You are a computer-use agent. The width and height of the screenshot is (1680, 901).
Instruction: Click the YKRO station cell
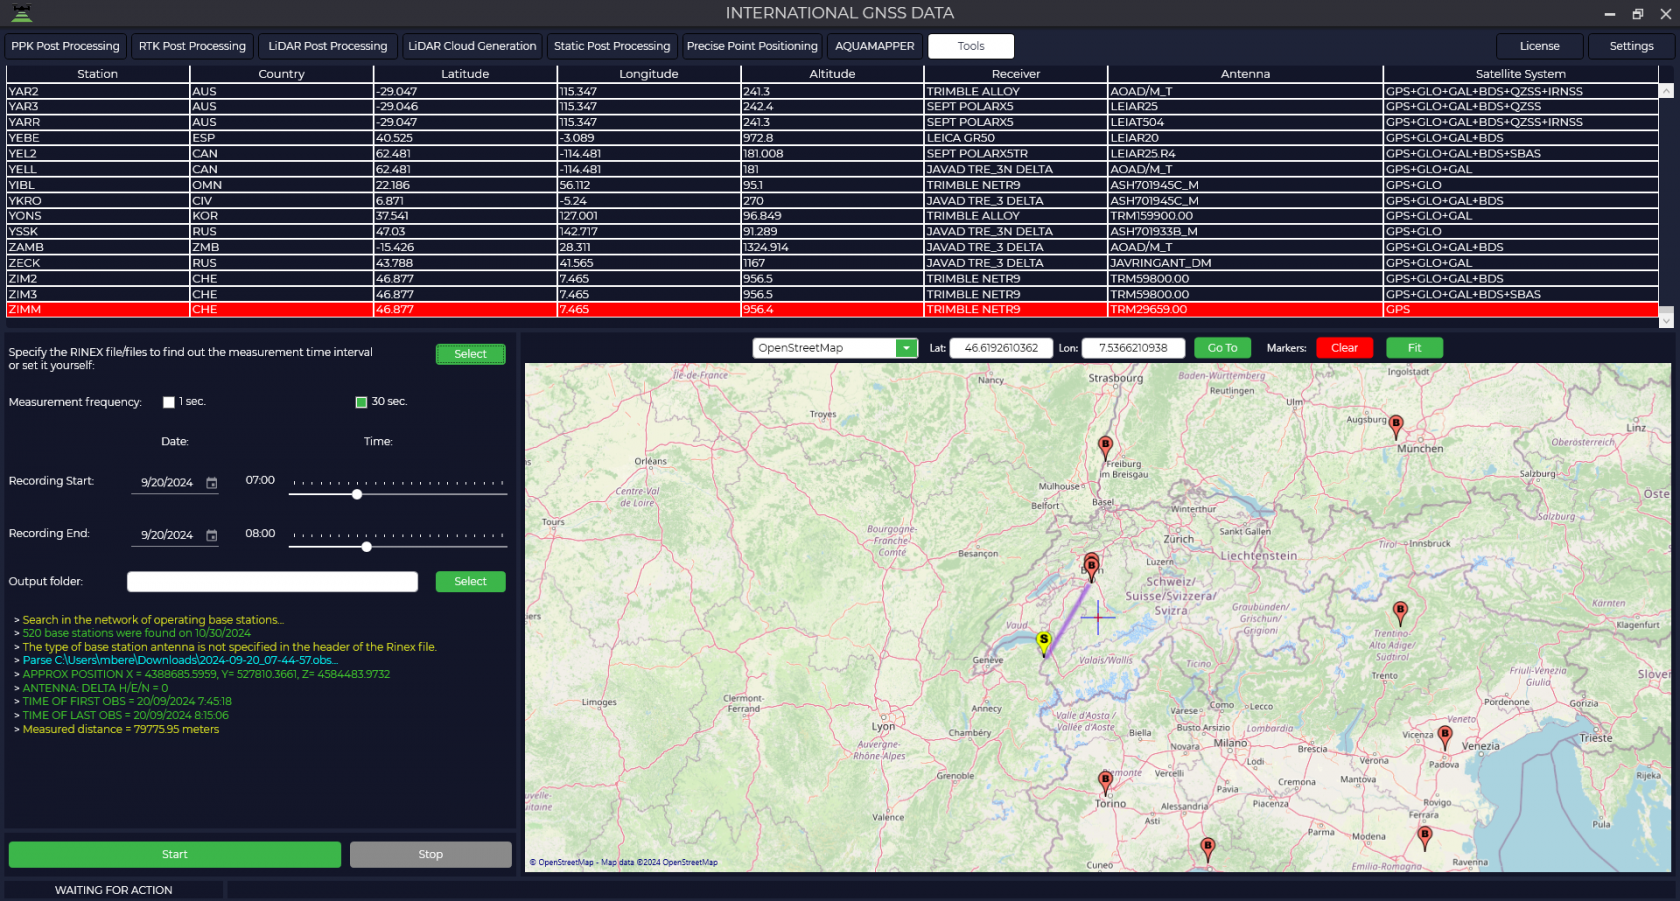pos(97,201)
